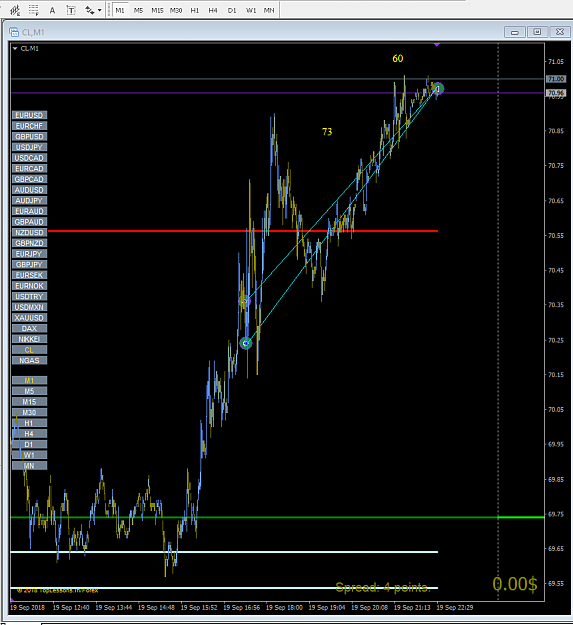Load the EURUSD symbol button
Image resolution: width=573 pixels, height=625 pixels.
coord(29,115)
